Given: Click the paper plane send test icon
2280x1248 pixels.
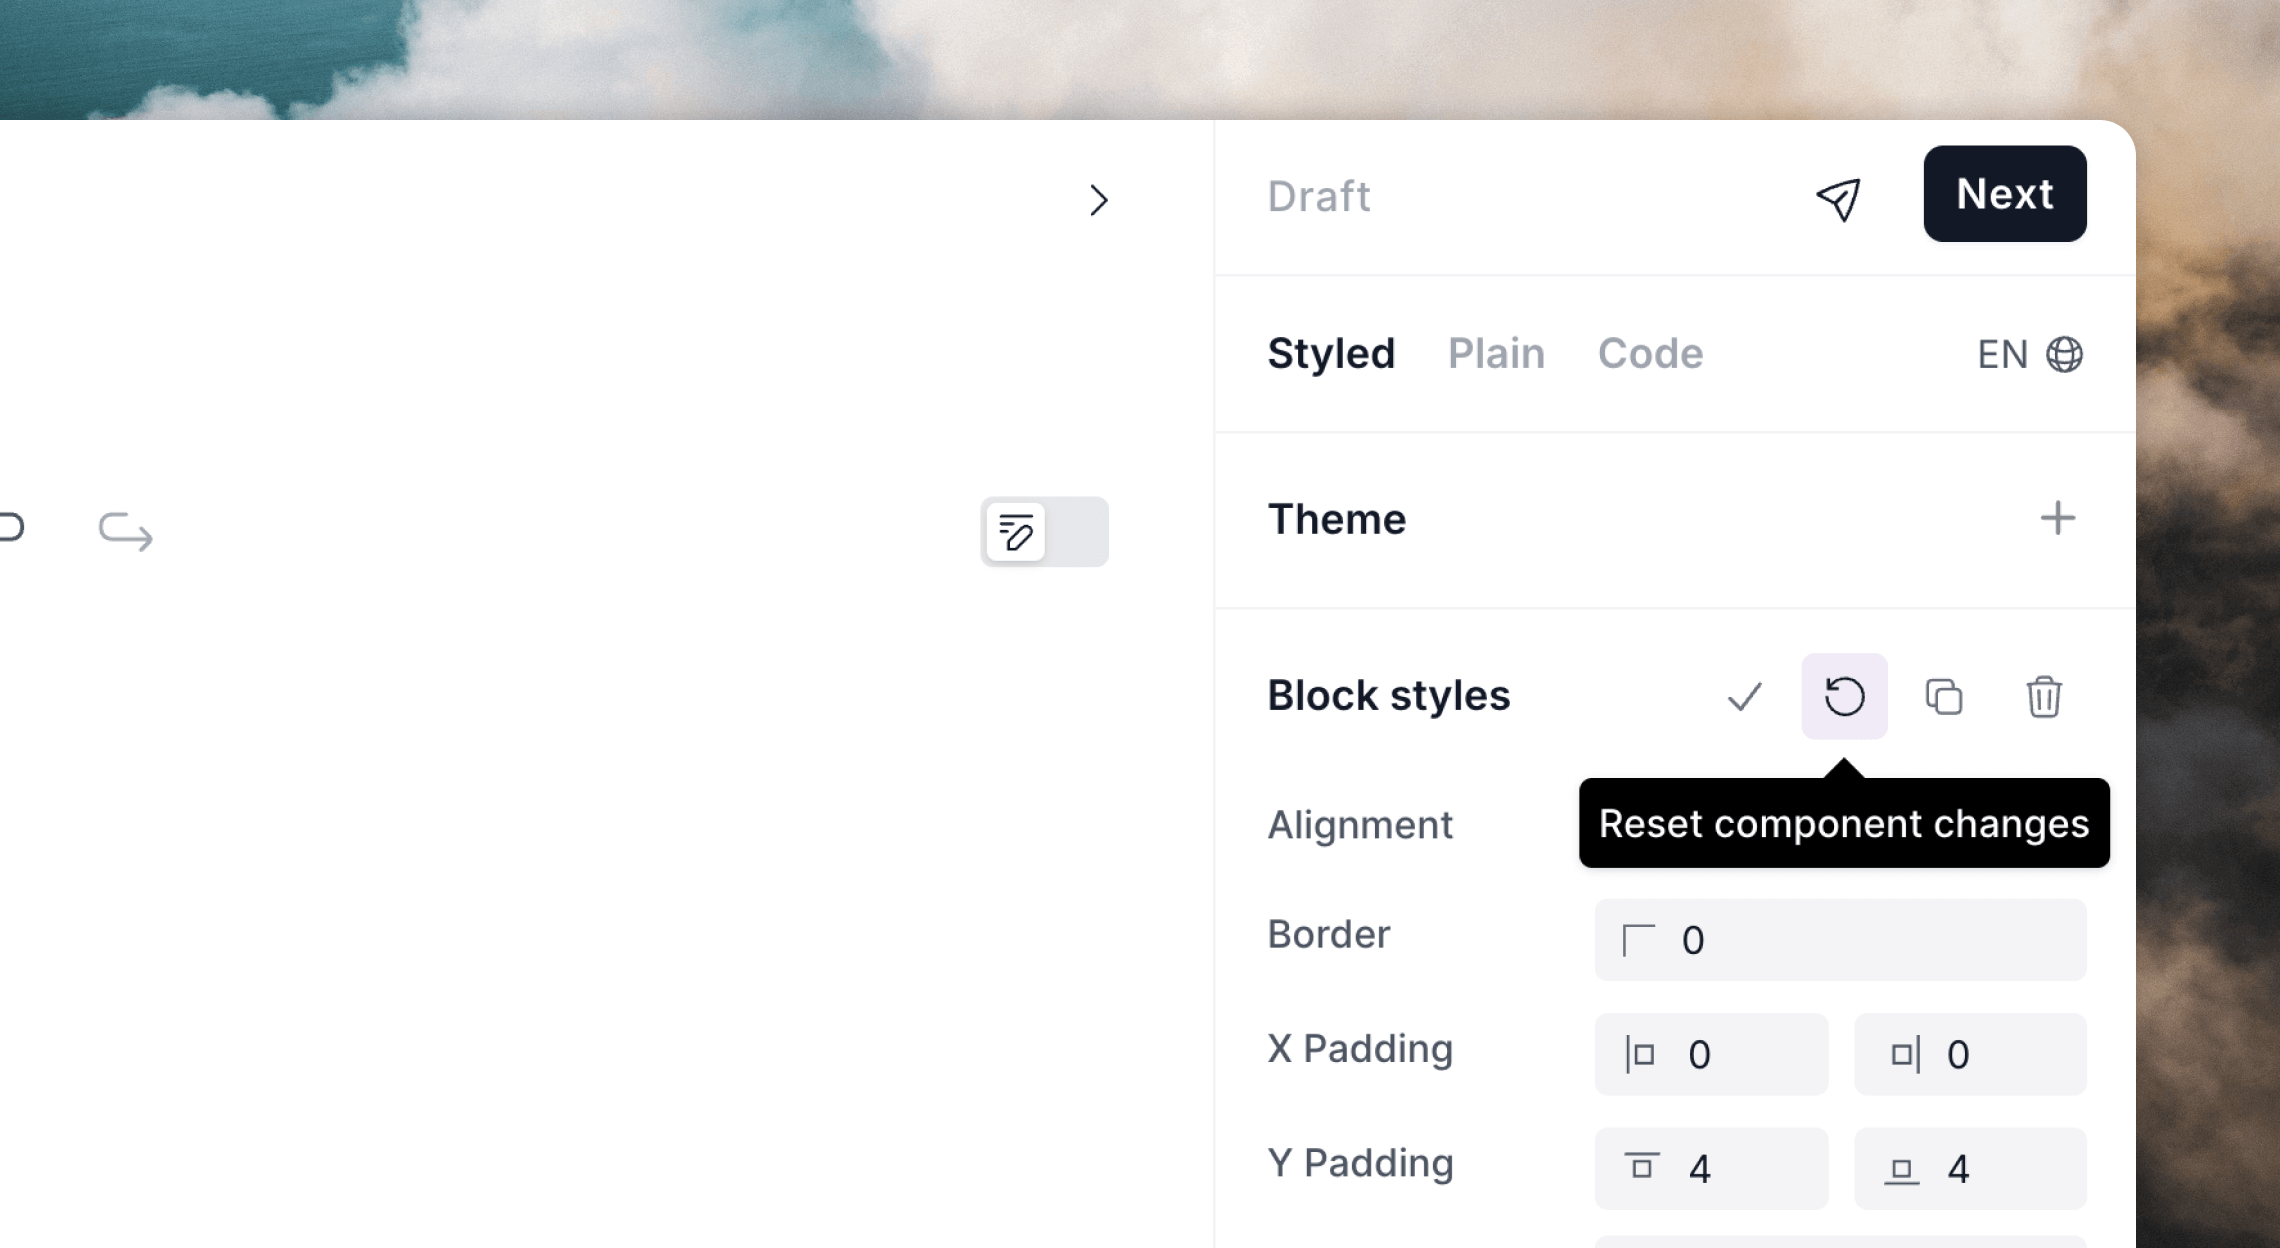Looking at the screenshot, I should [x=1838, y=200].
